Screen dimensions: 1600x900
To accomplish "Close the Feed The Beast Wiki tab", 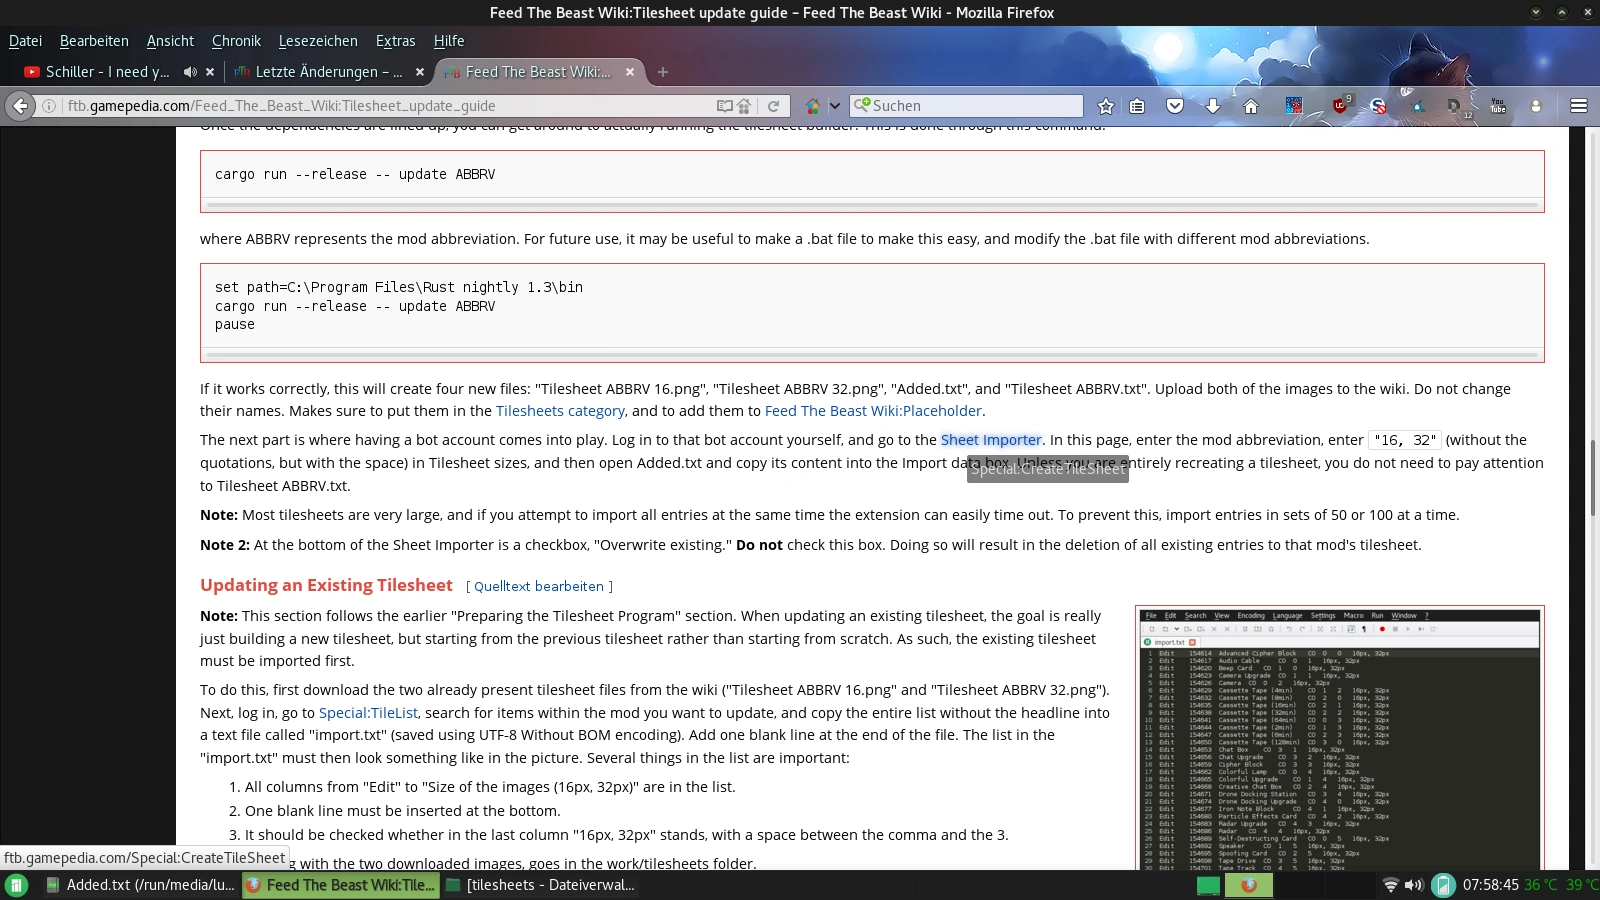I will tap(630, 72).
